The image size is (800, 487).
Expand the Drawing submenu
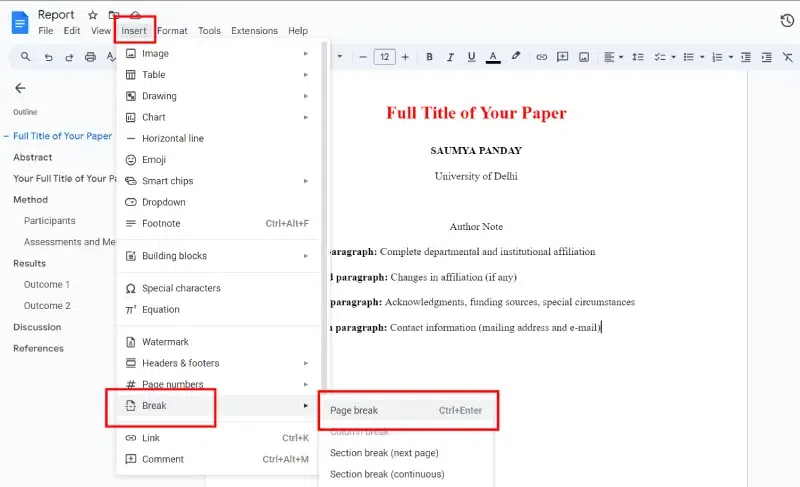pos(217,96)
